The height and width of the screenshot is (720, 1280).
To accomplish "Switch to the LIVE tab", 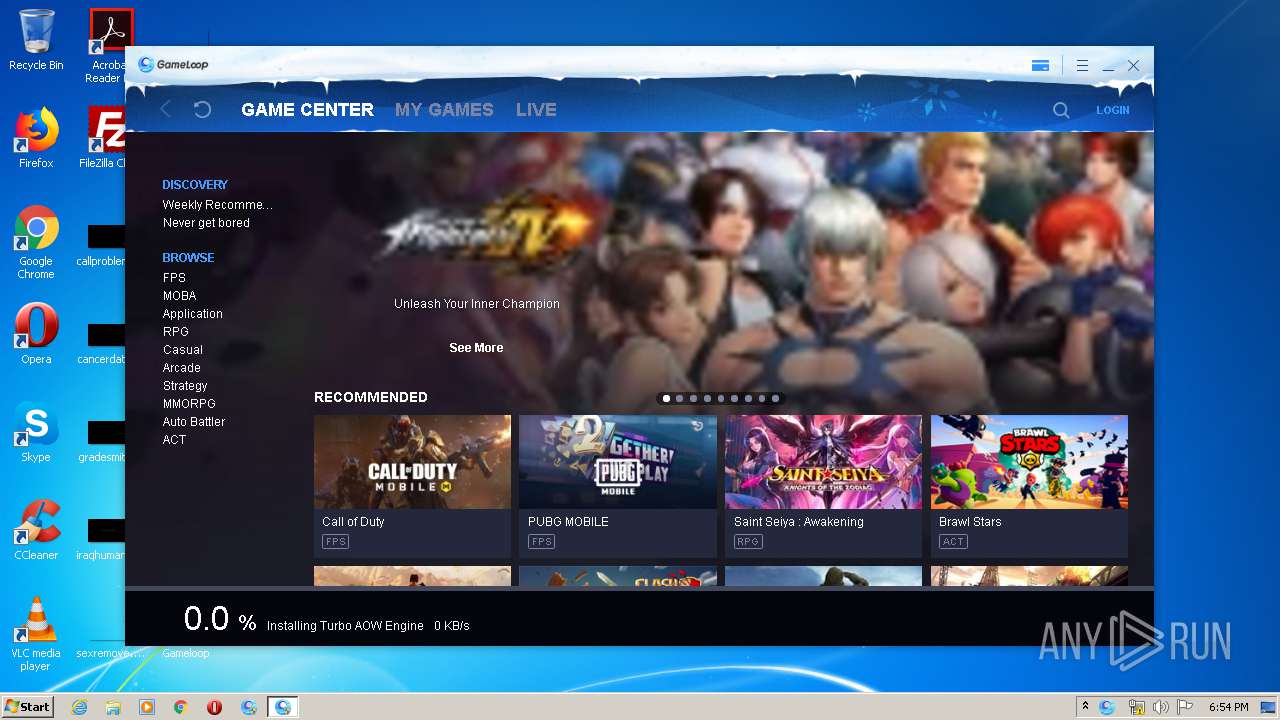I will tap(536, 110).
